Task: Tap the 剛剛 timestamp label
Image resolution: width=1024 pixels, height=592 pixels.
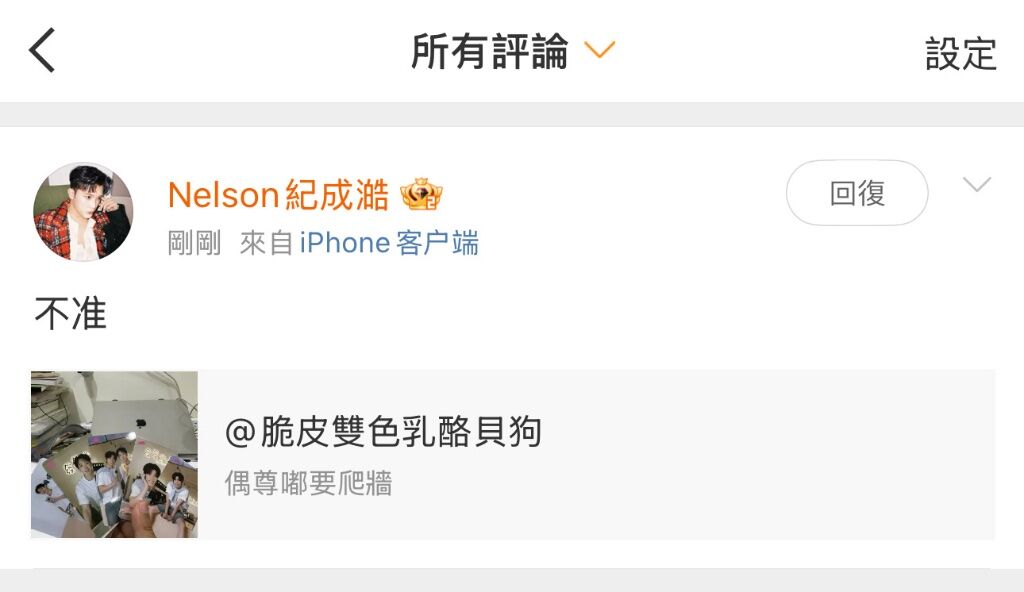Action: (x=195, y=243)
